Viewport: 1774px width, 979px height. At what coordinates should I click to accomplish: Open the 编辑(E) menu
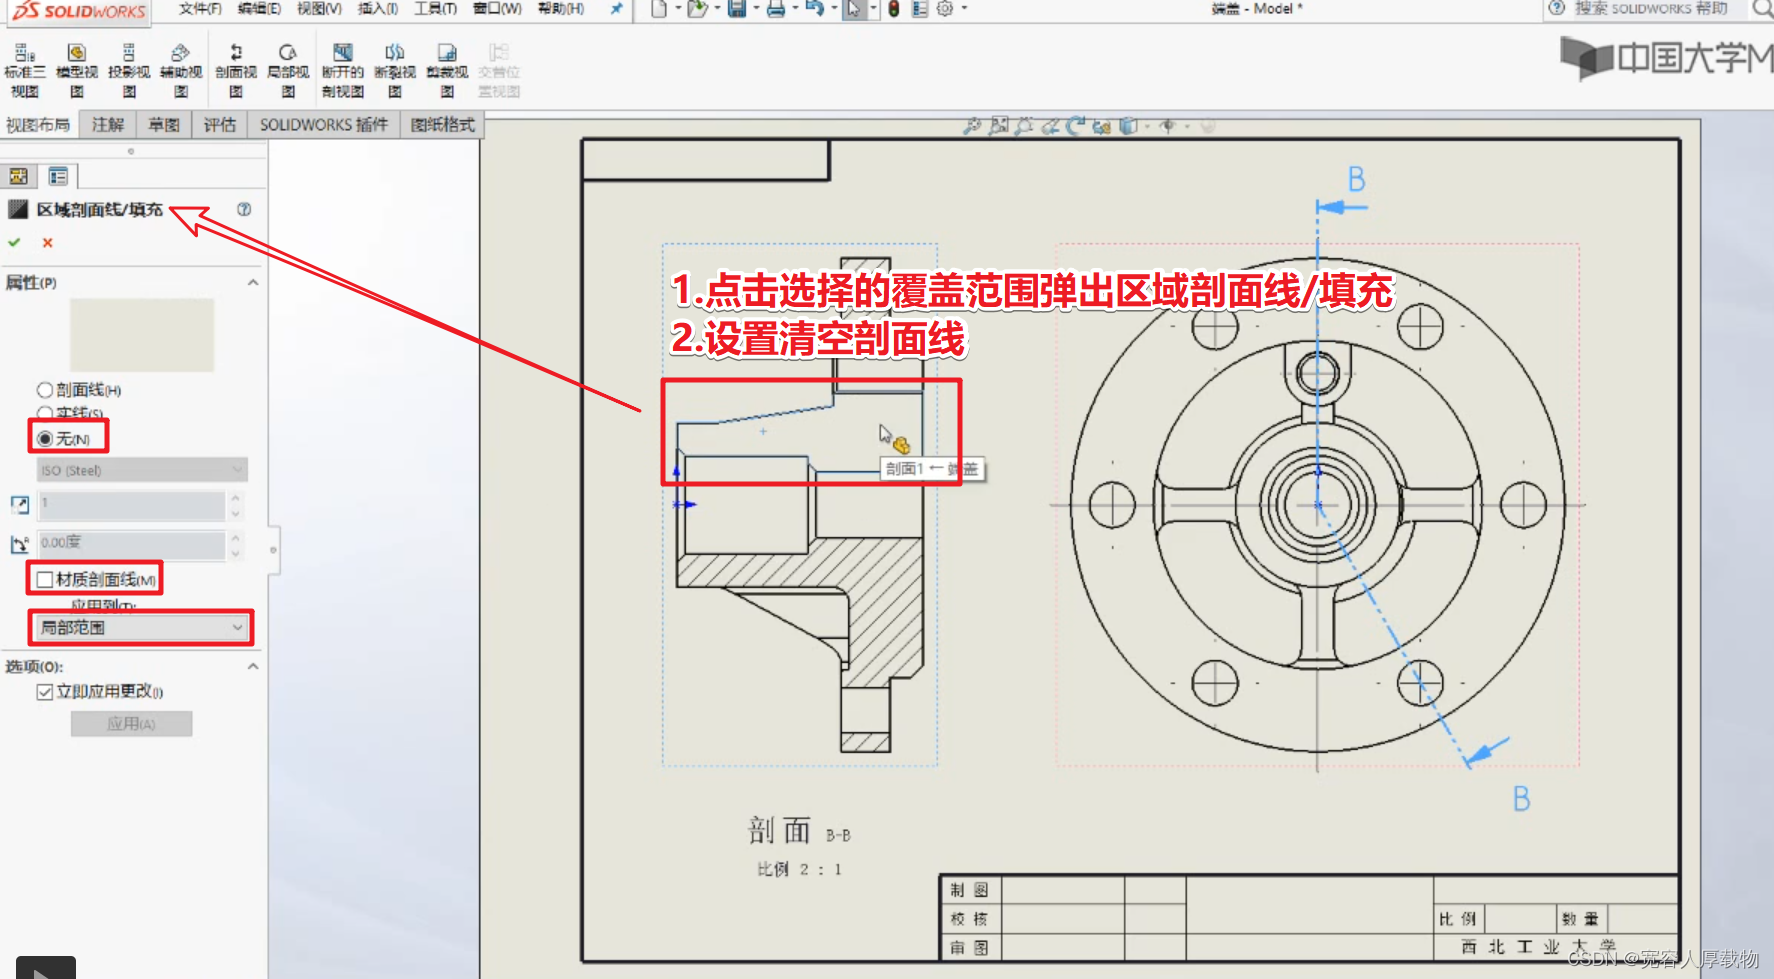tap(259, 9)
